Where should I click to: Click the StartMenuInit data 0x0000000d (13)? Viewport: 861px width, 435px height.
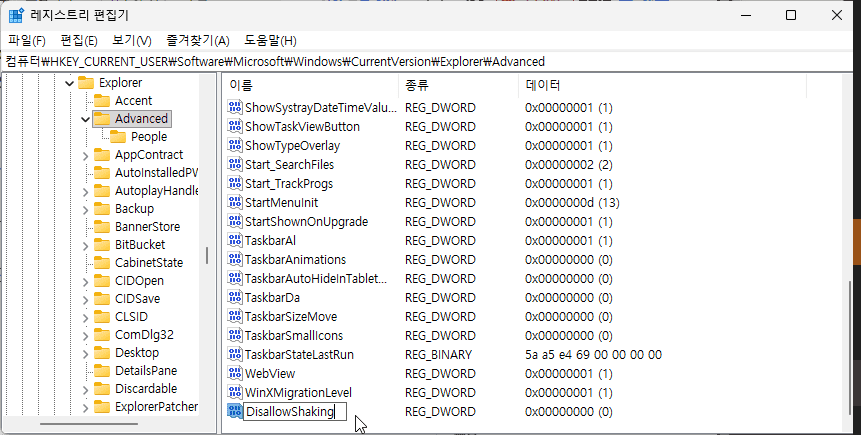572,203
